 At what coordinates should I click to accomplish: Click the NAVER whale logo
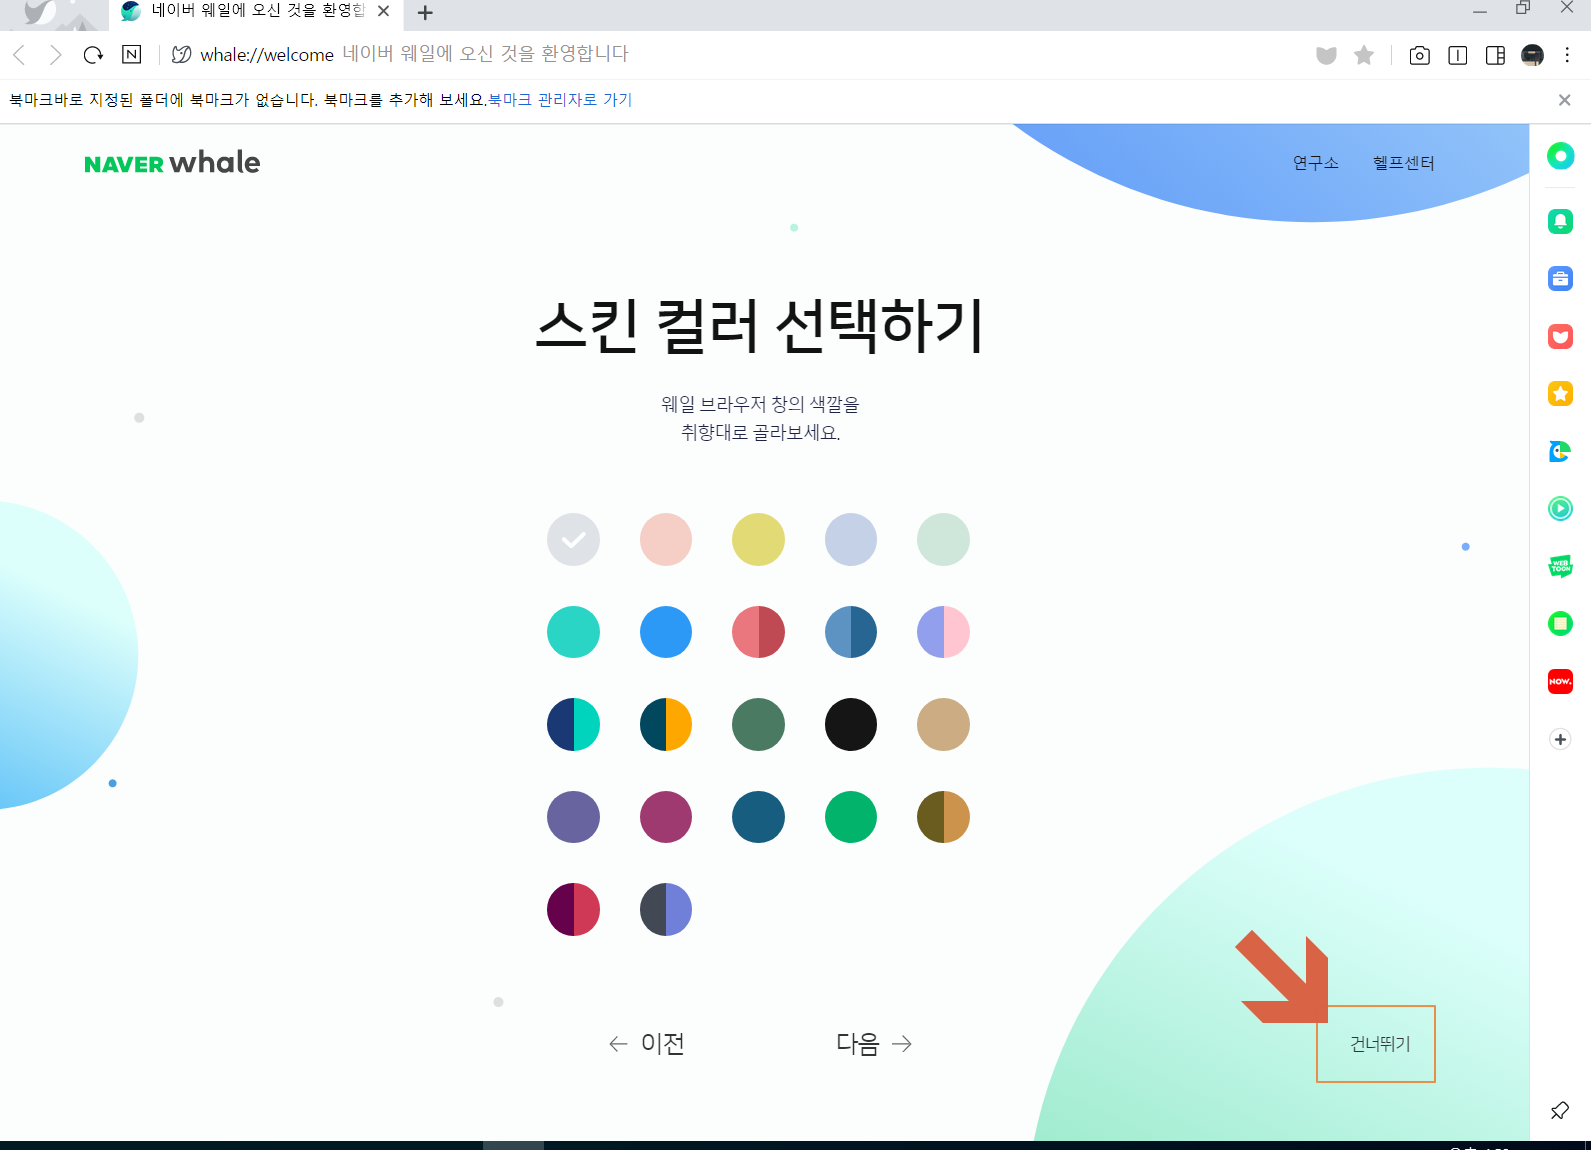(172, 163)
